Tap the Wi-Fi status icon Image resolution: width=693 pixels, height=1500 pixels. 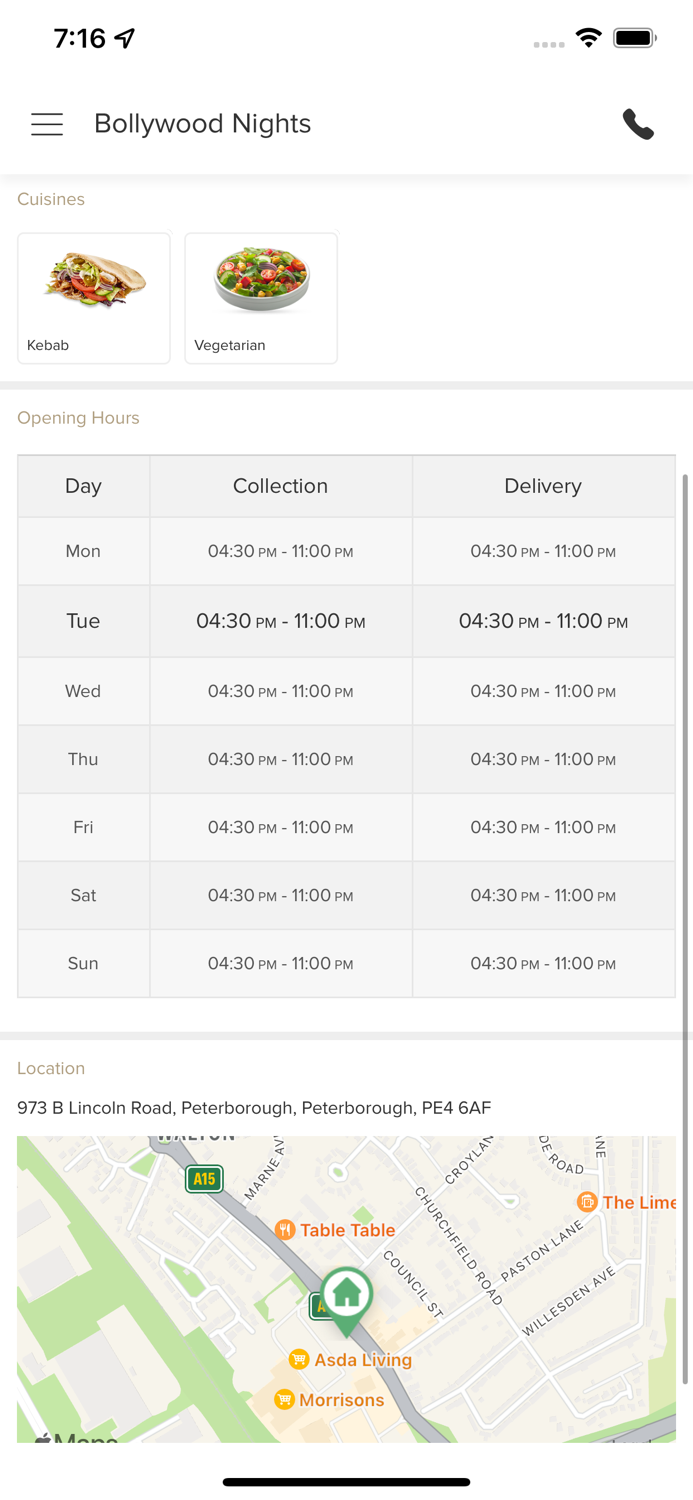(588, 38)
